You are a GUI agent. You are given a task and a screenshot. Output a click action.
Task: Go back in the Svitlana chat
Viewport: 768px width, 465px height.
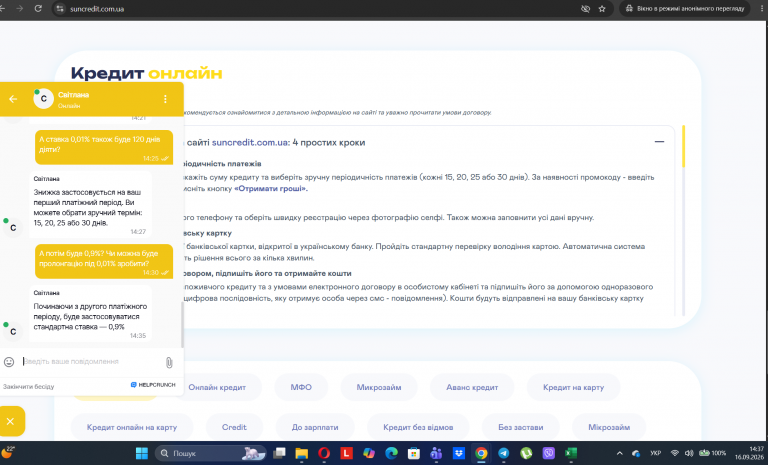[x=13, y=99]
